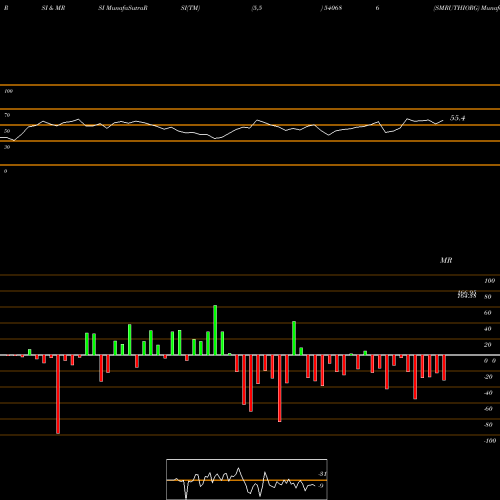This screenshot has height=500, width=500.
Task: Open the mini overview chart thumbnail at bottom
Action: pyautogui.click(x=247, y=479)
